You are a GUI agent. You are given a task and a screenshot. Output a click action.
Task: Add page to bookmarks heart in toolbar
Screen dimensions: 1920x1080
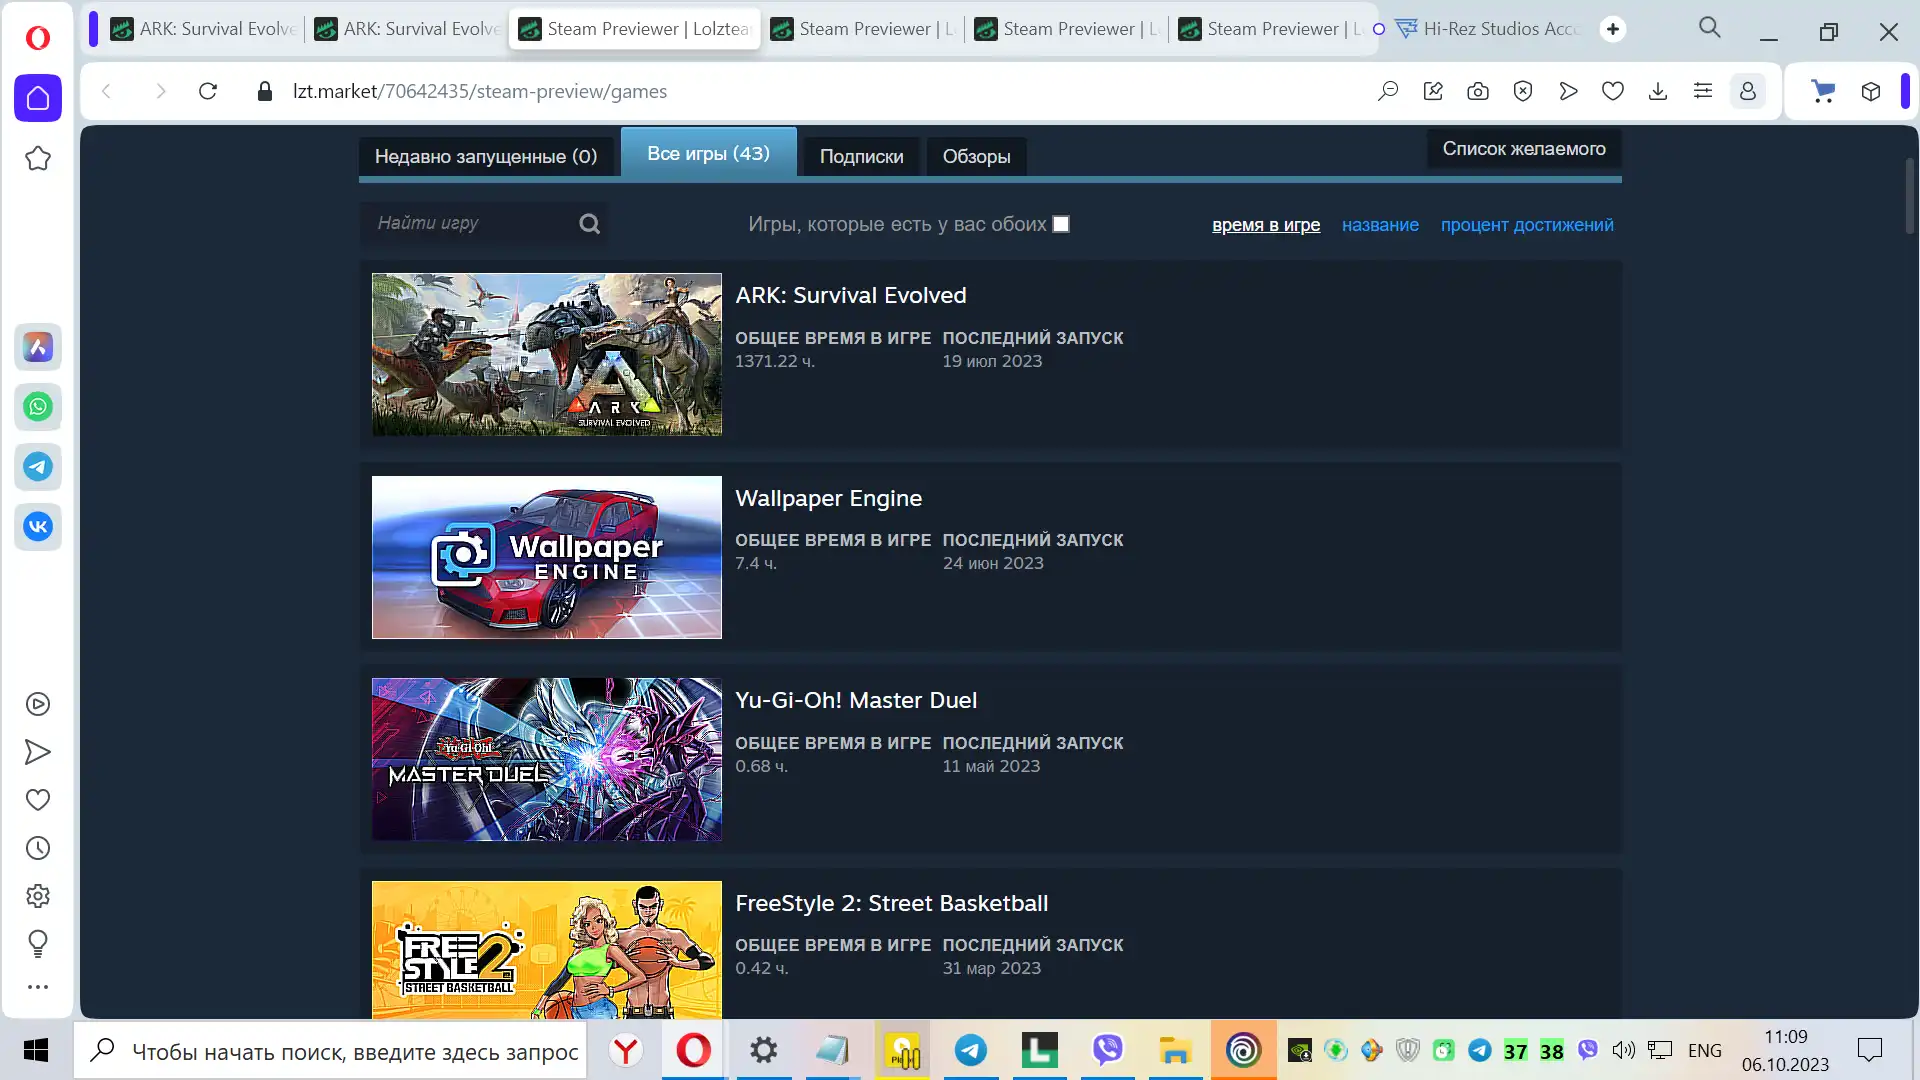click(x=1613, y=91)
